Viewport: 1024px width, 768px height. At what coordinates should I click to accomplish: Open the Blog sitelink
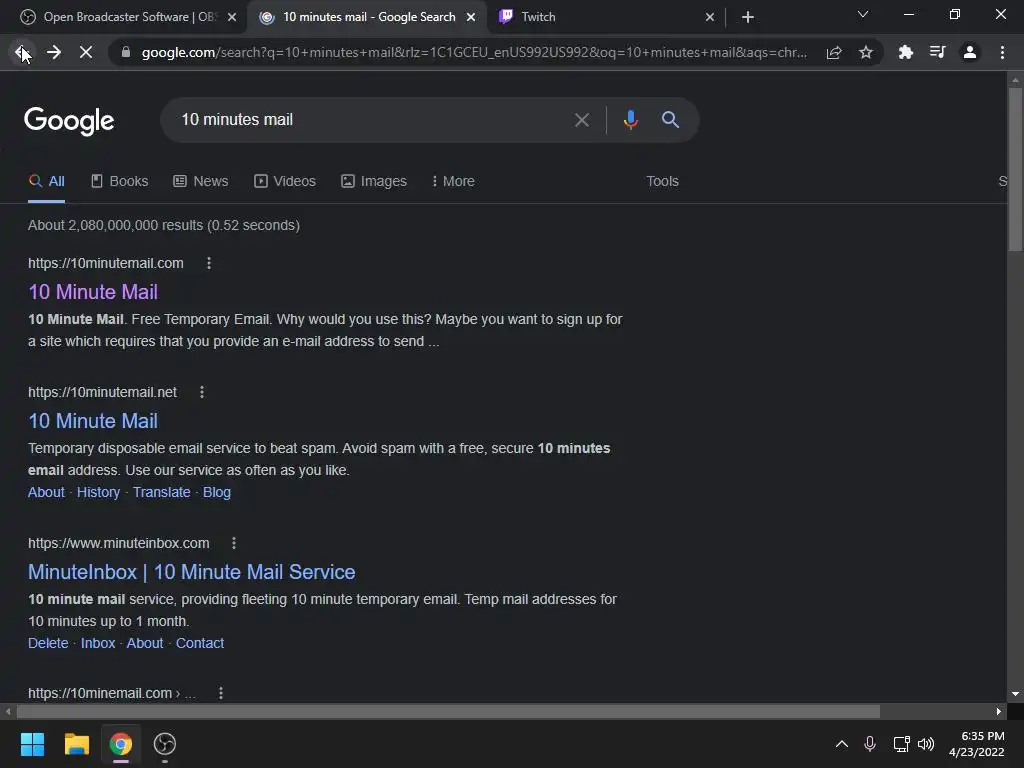217,492
